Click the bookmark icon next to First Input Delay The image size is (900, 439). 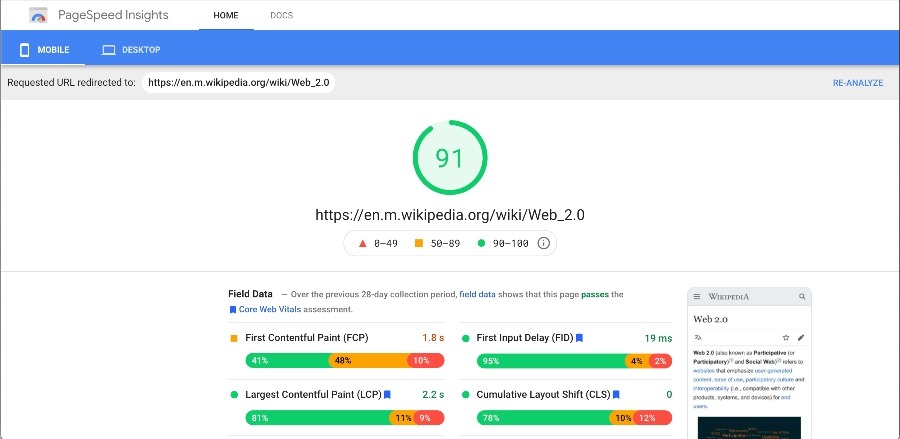(x=580, y=338)
